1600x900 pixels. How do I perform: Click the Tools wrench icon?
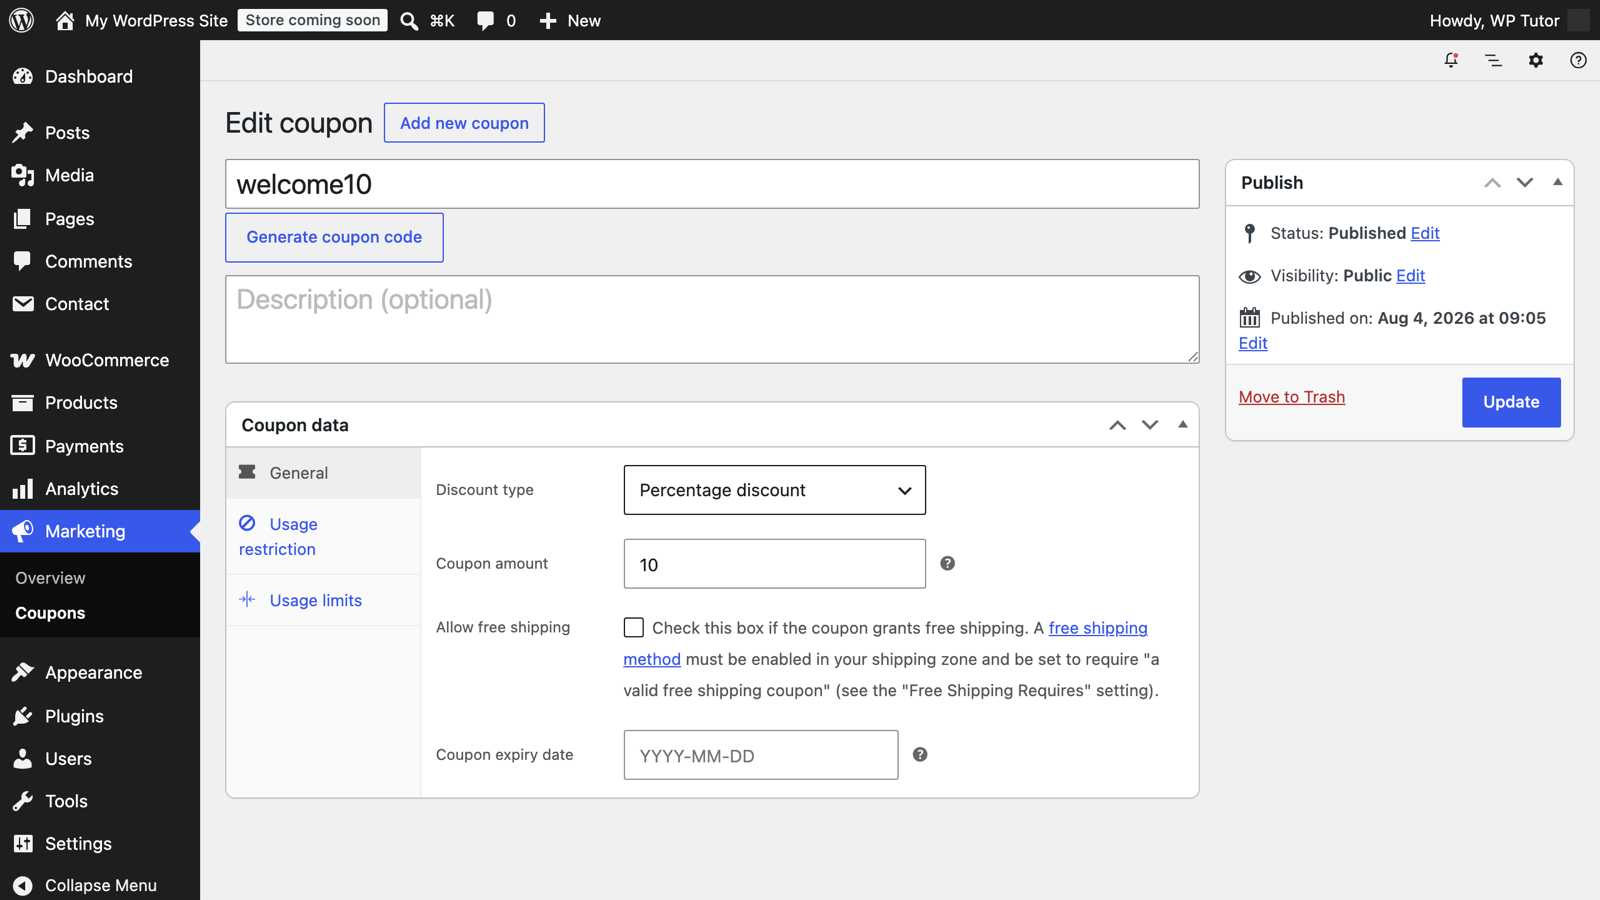23,800
